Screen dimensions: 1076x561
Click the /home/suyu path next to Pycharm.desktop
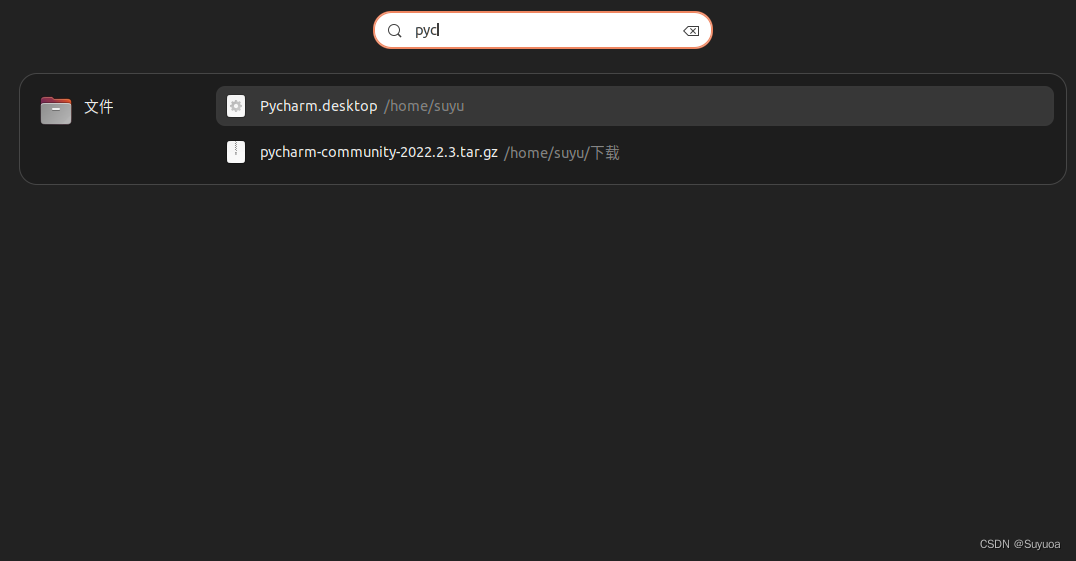424,106
